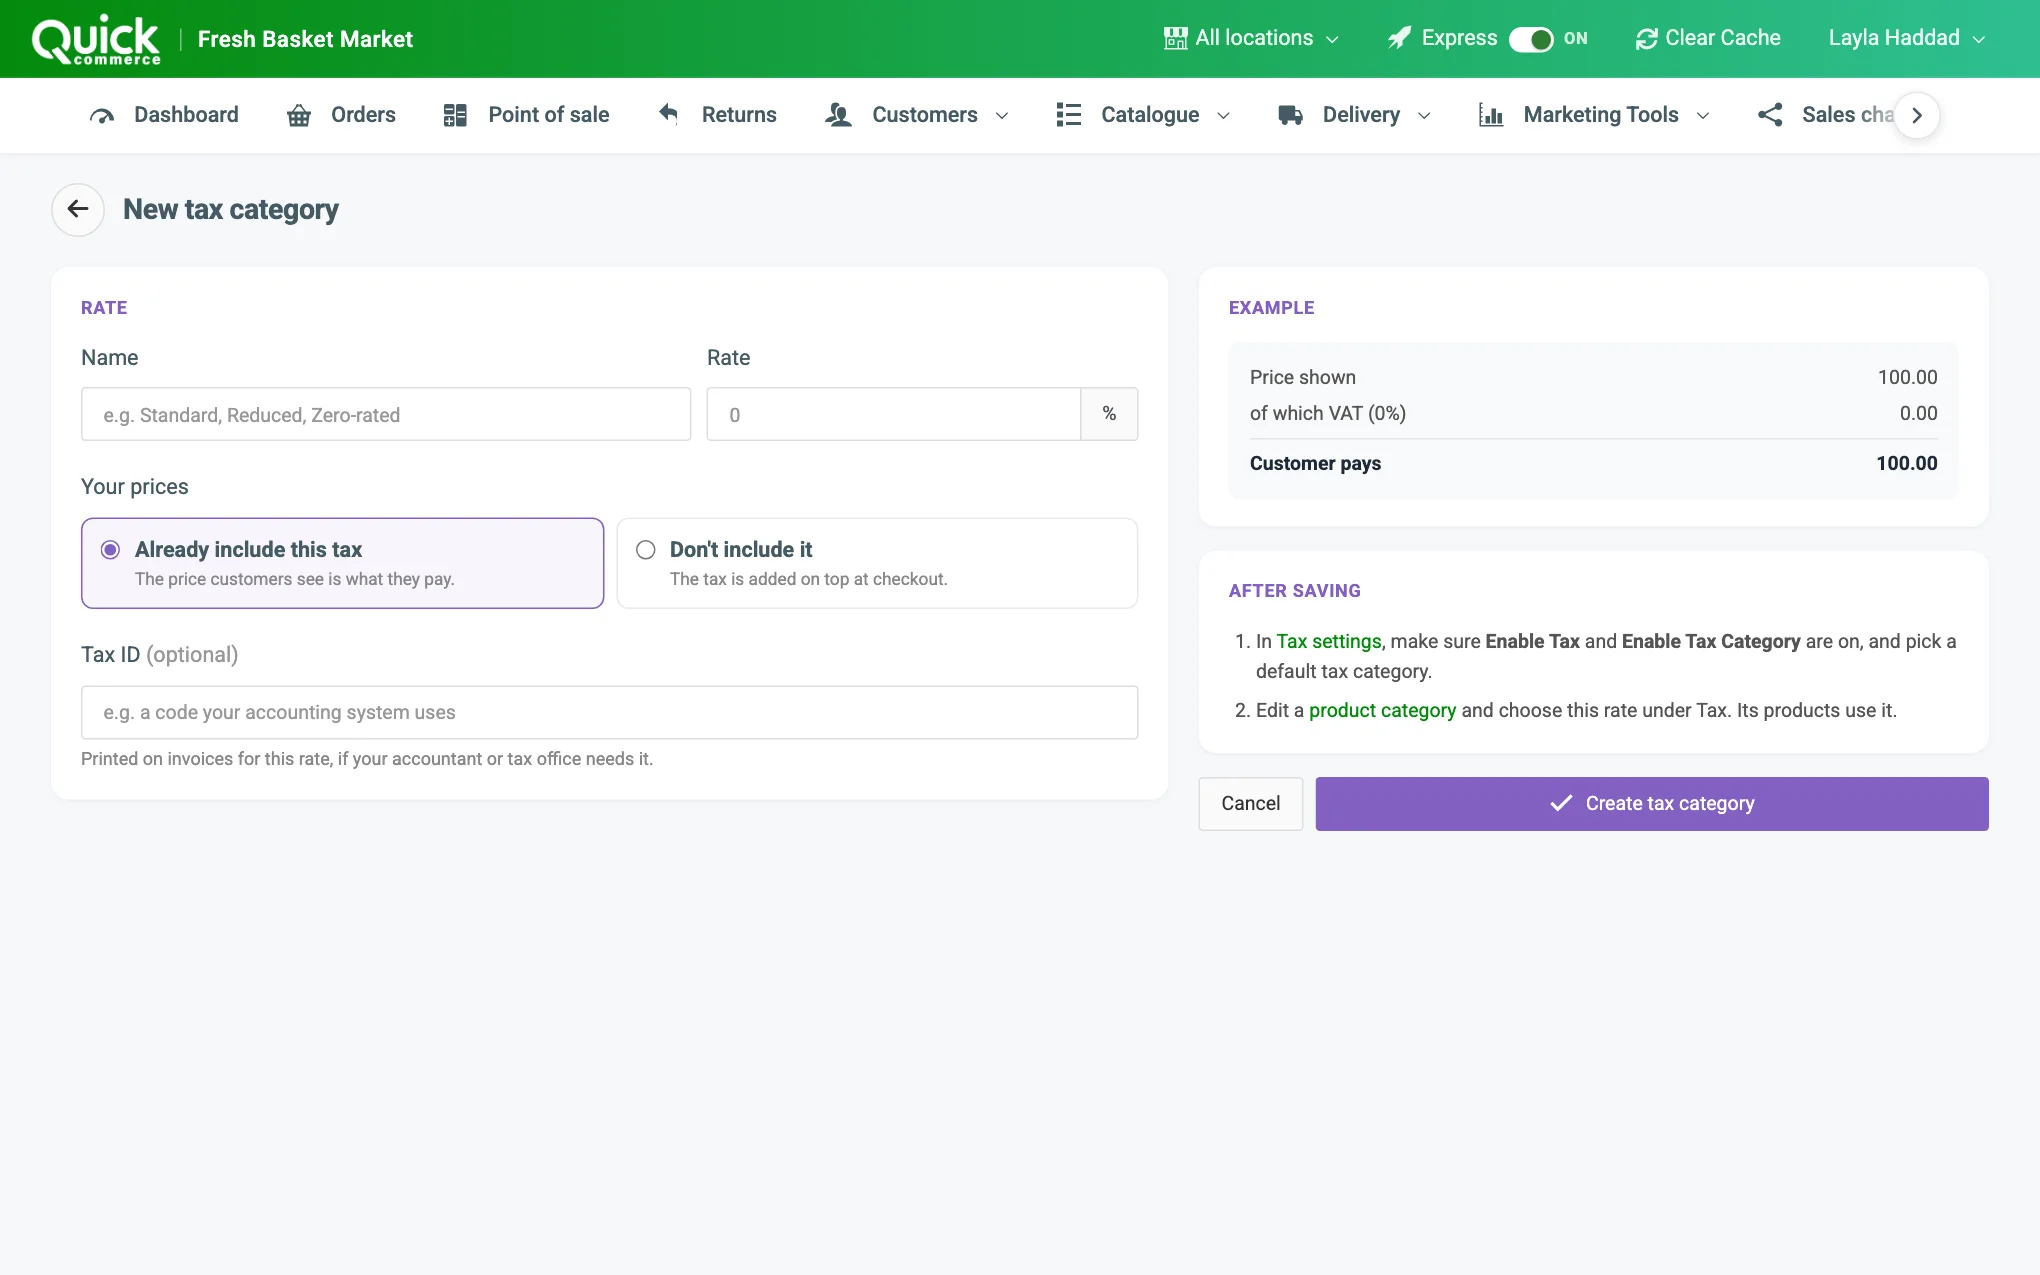
Task: Select 'Don't include it' radio option
Action: coord(646,550)
